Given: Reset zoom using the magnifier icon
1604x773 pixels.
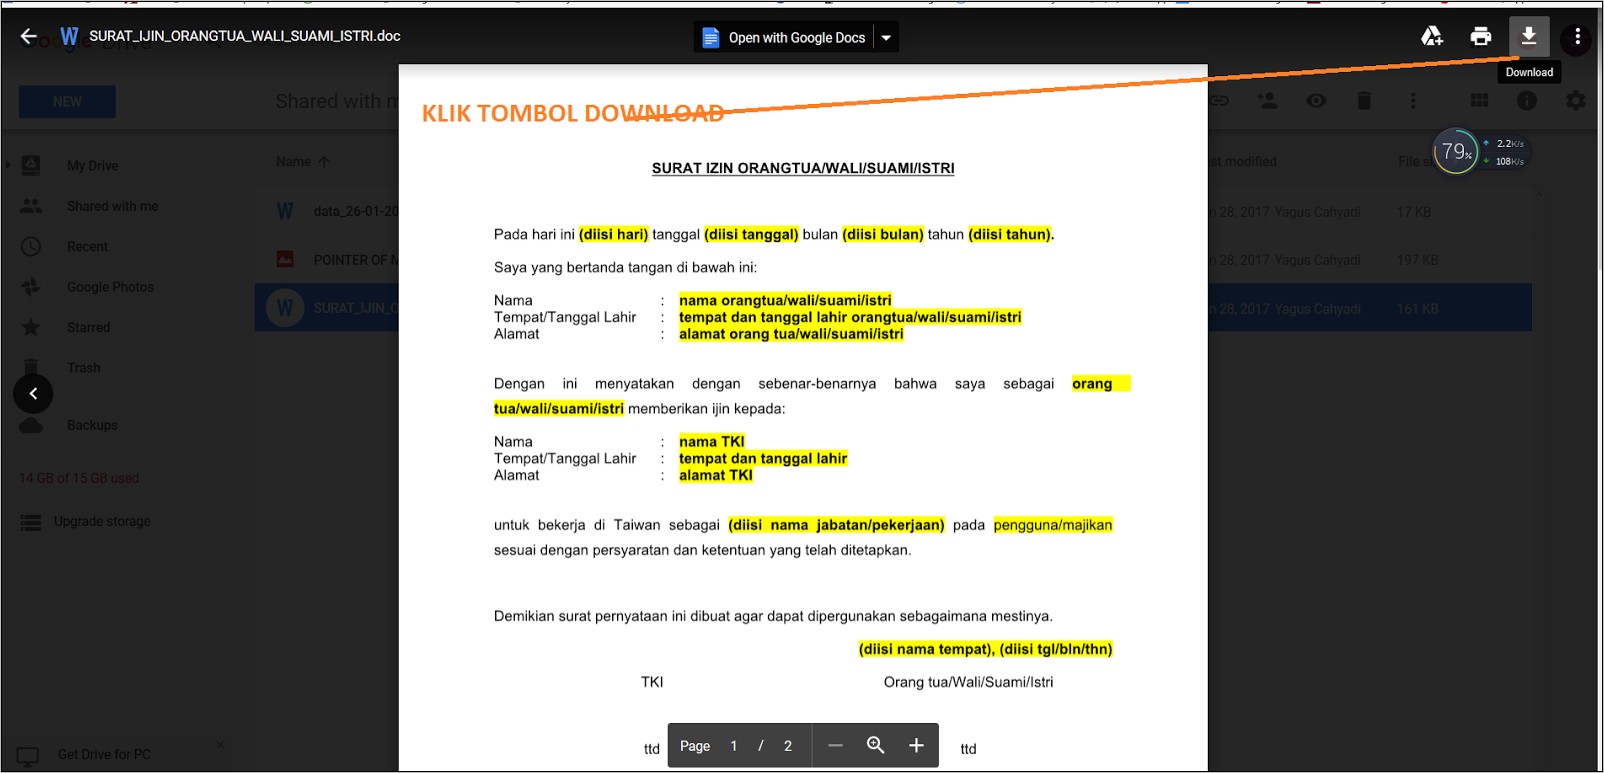Looking at the screenshot, I should point(876,745).
